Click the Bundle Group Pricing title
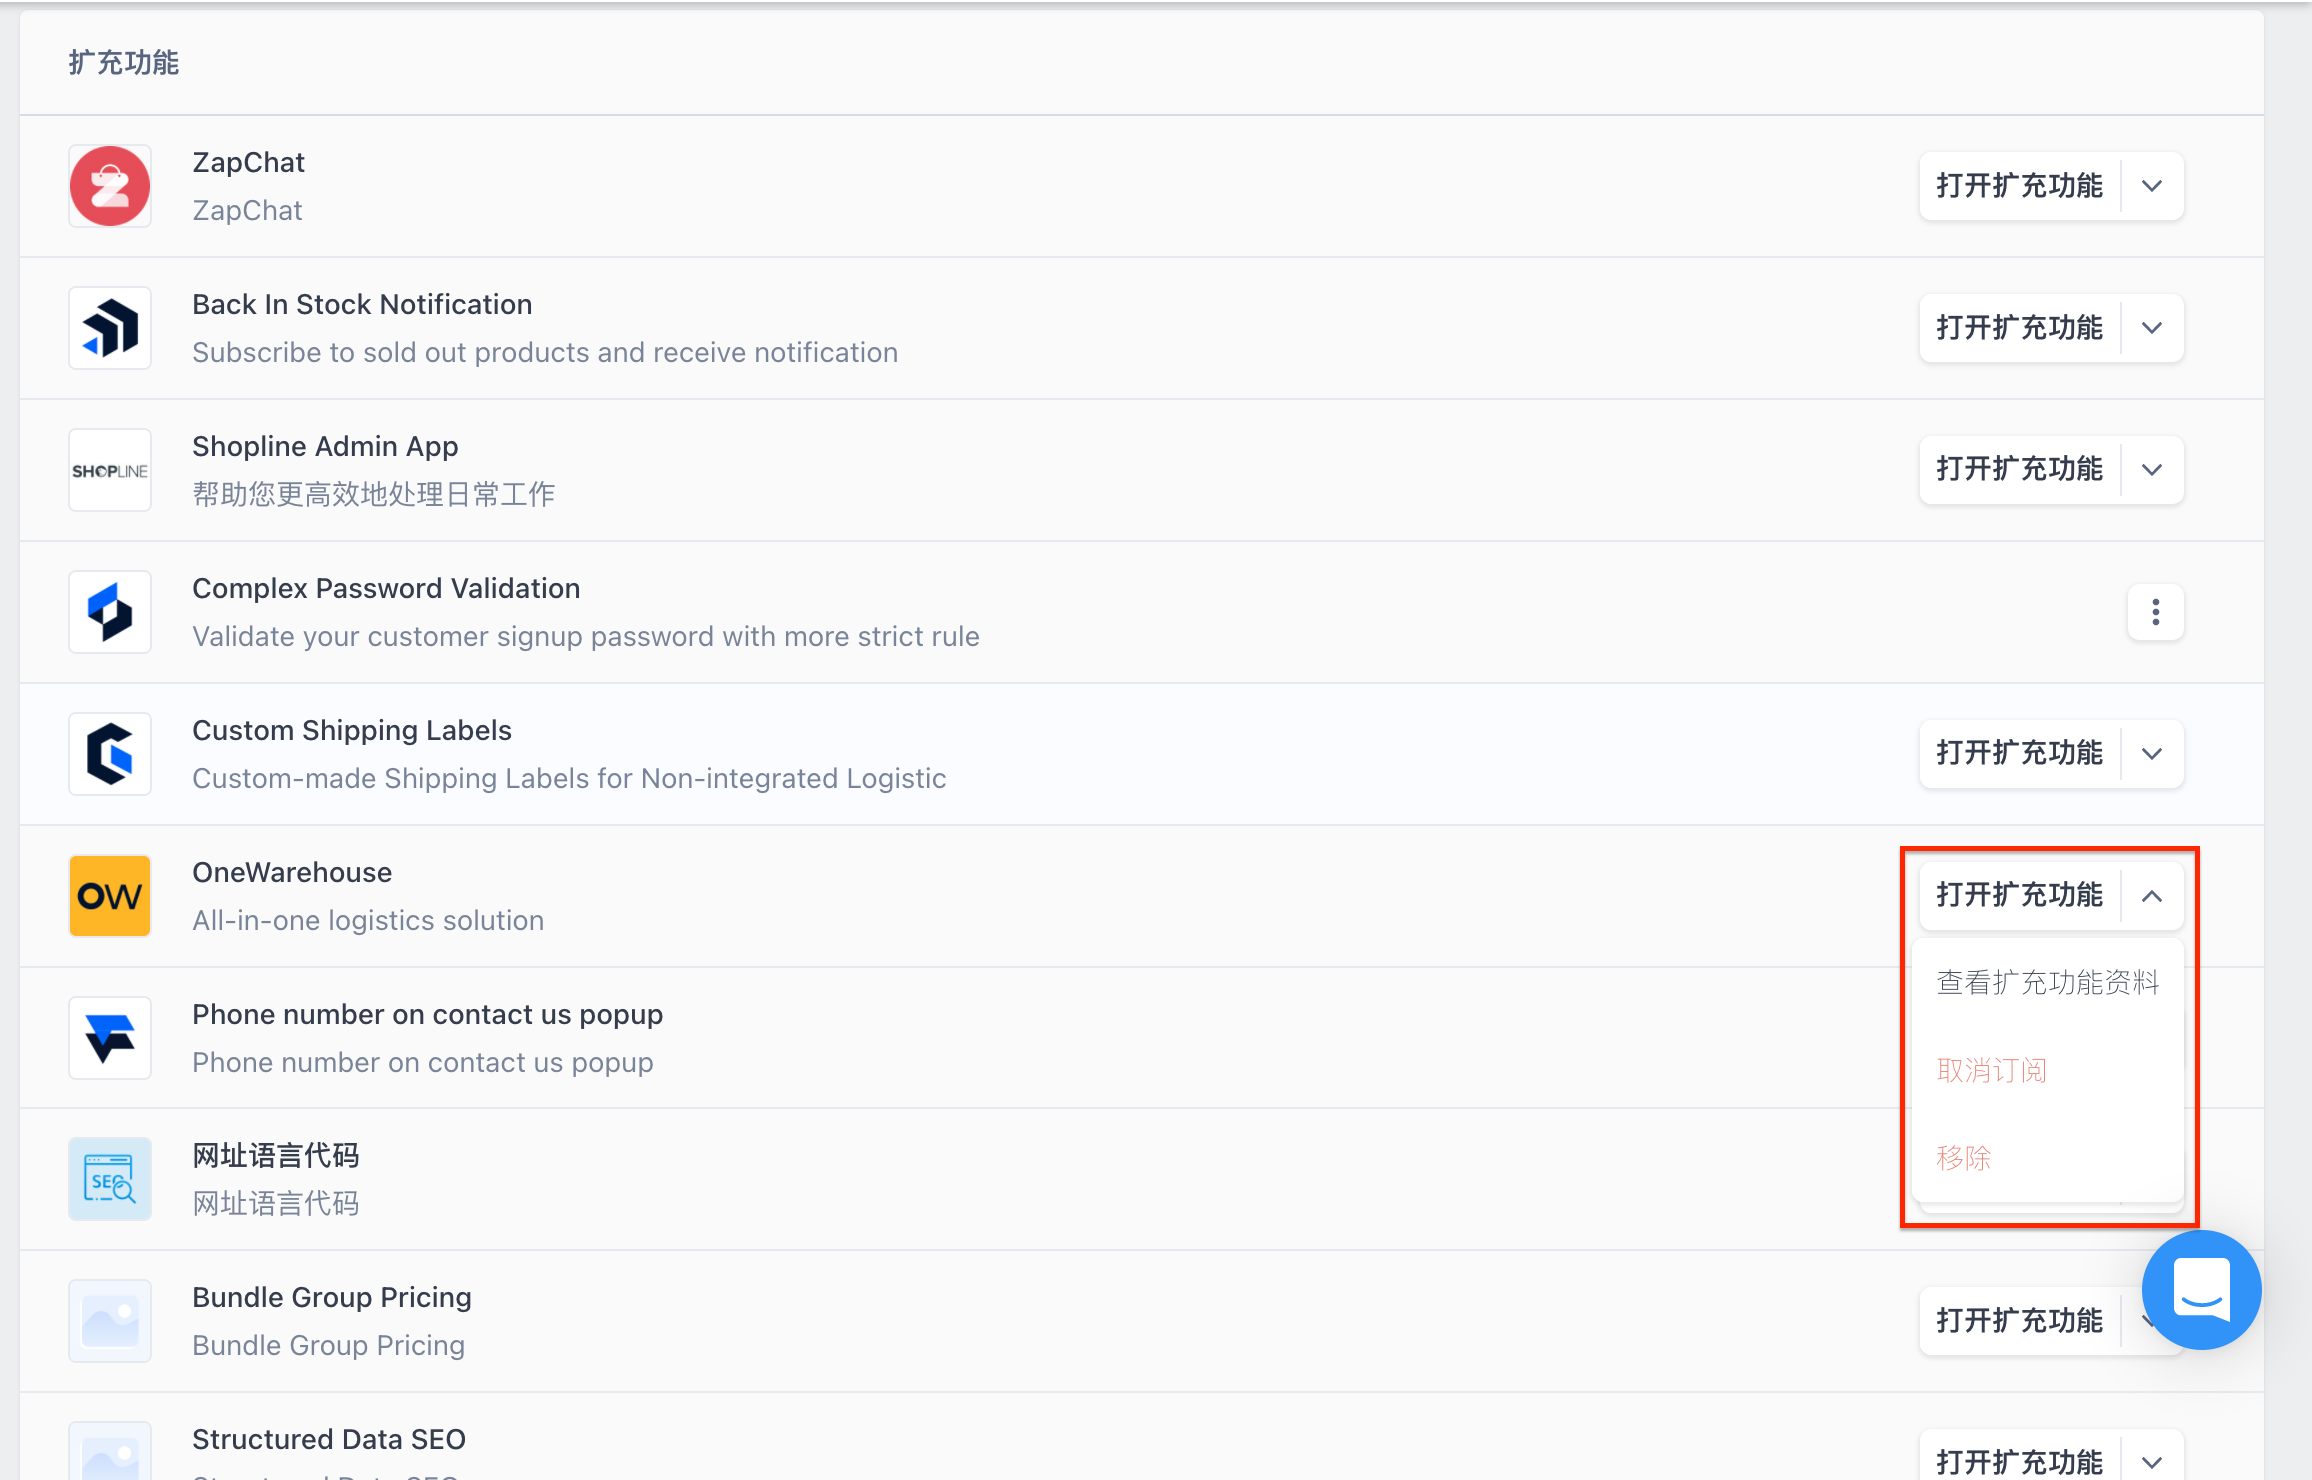 332,1297
